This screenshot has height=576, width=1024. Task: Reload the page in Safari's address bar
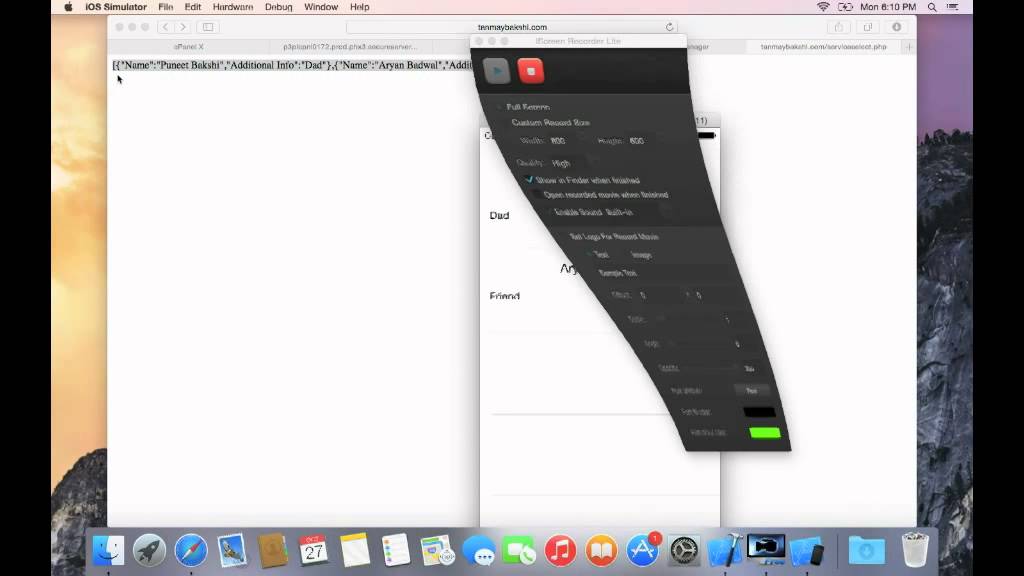pos(669,27)
